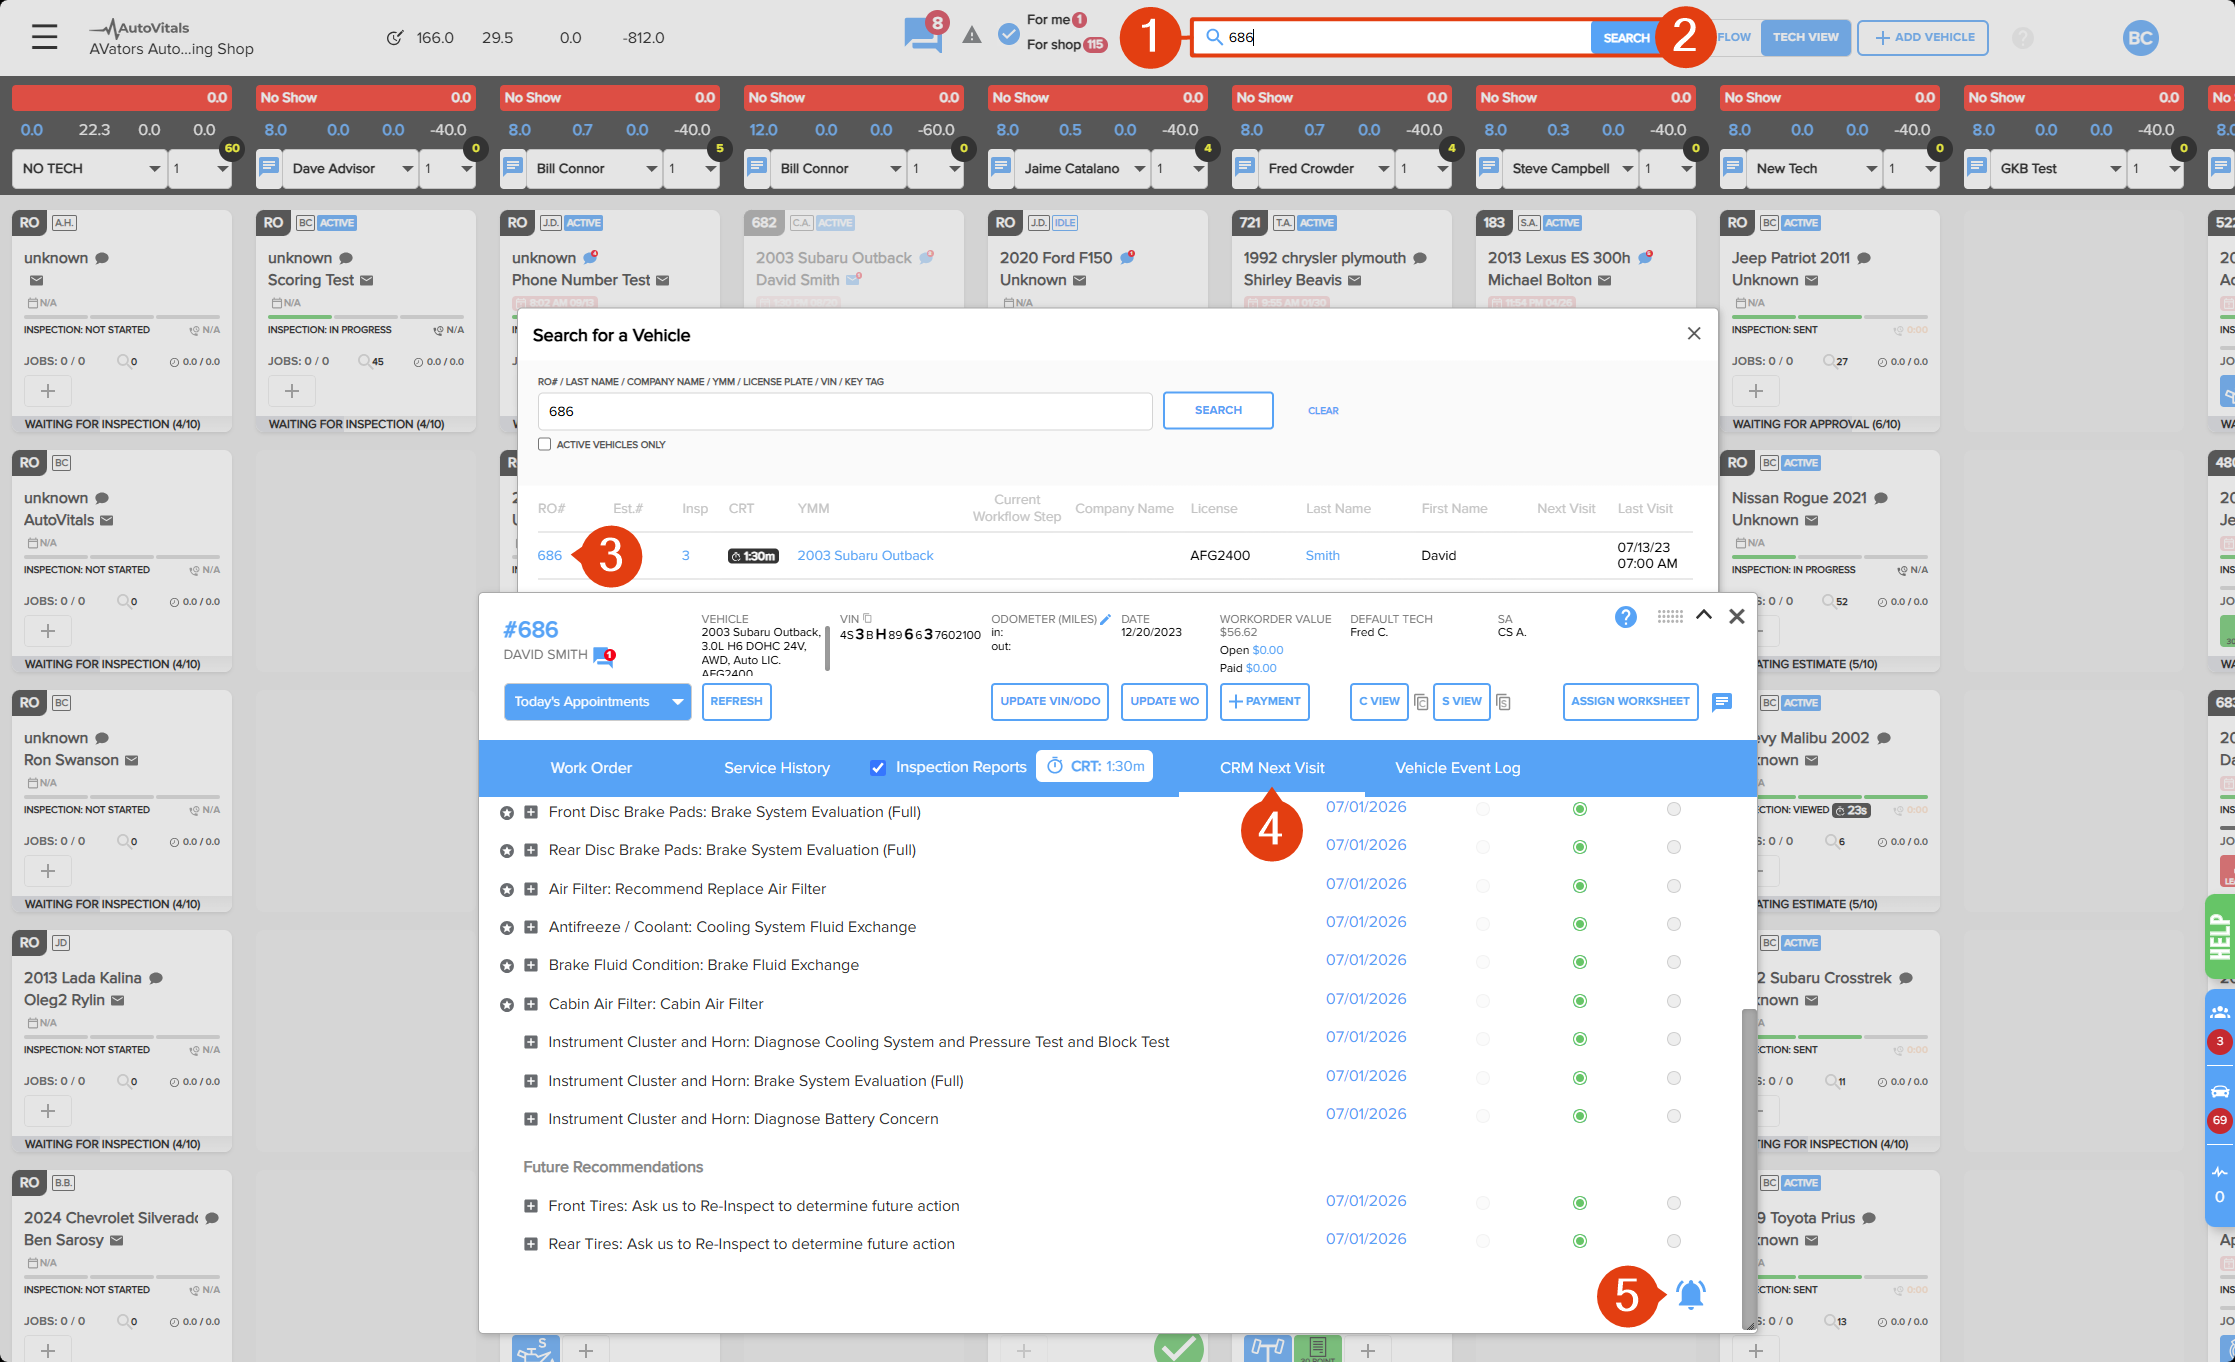Expand Diagnose Battery Concern row
Image resolution: width=2235 pixels, height=1362 pixels.
[x=531, y=1120]
